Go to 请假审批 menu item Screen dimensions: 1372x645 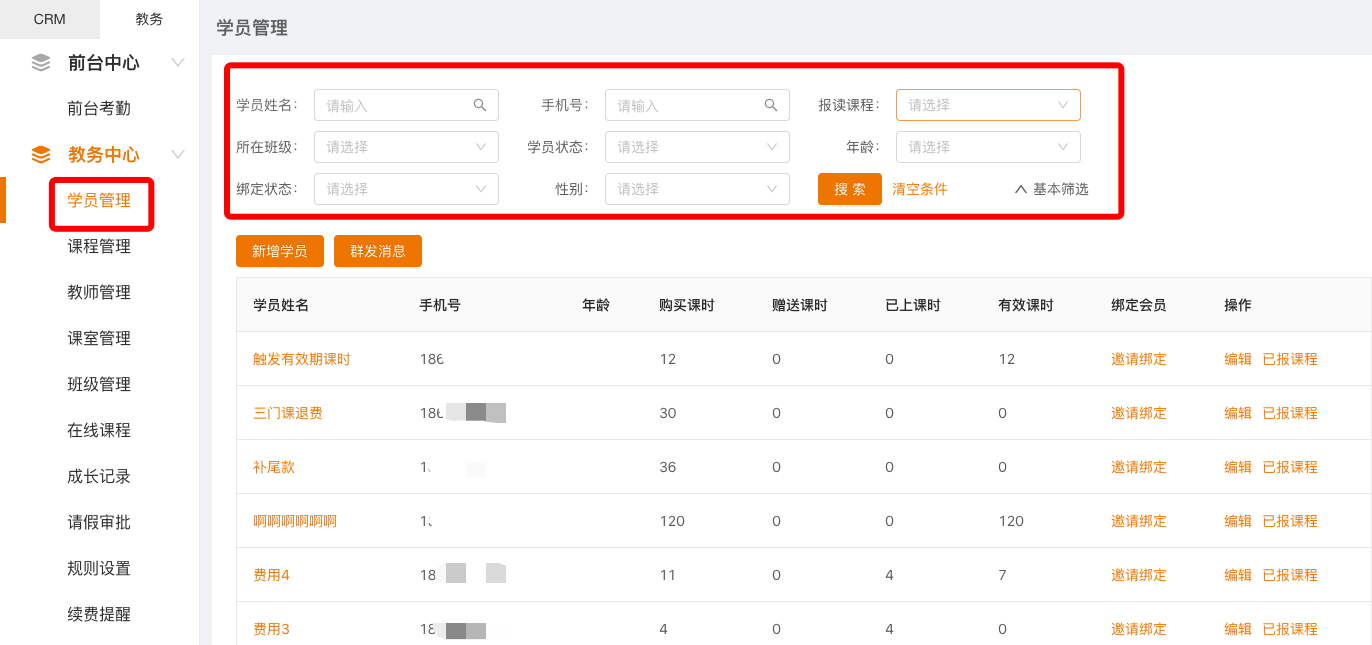pos(99,523)
